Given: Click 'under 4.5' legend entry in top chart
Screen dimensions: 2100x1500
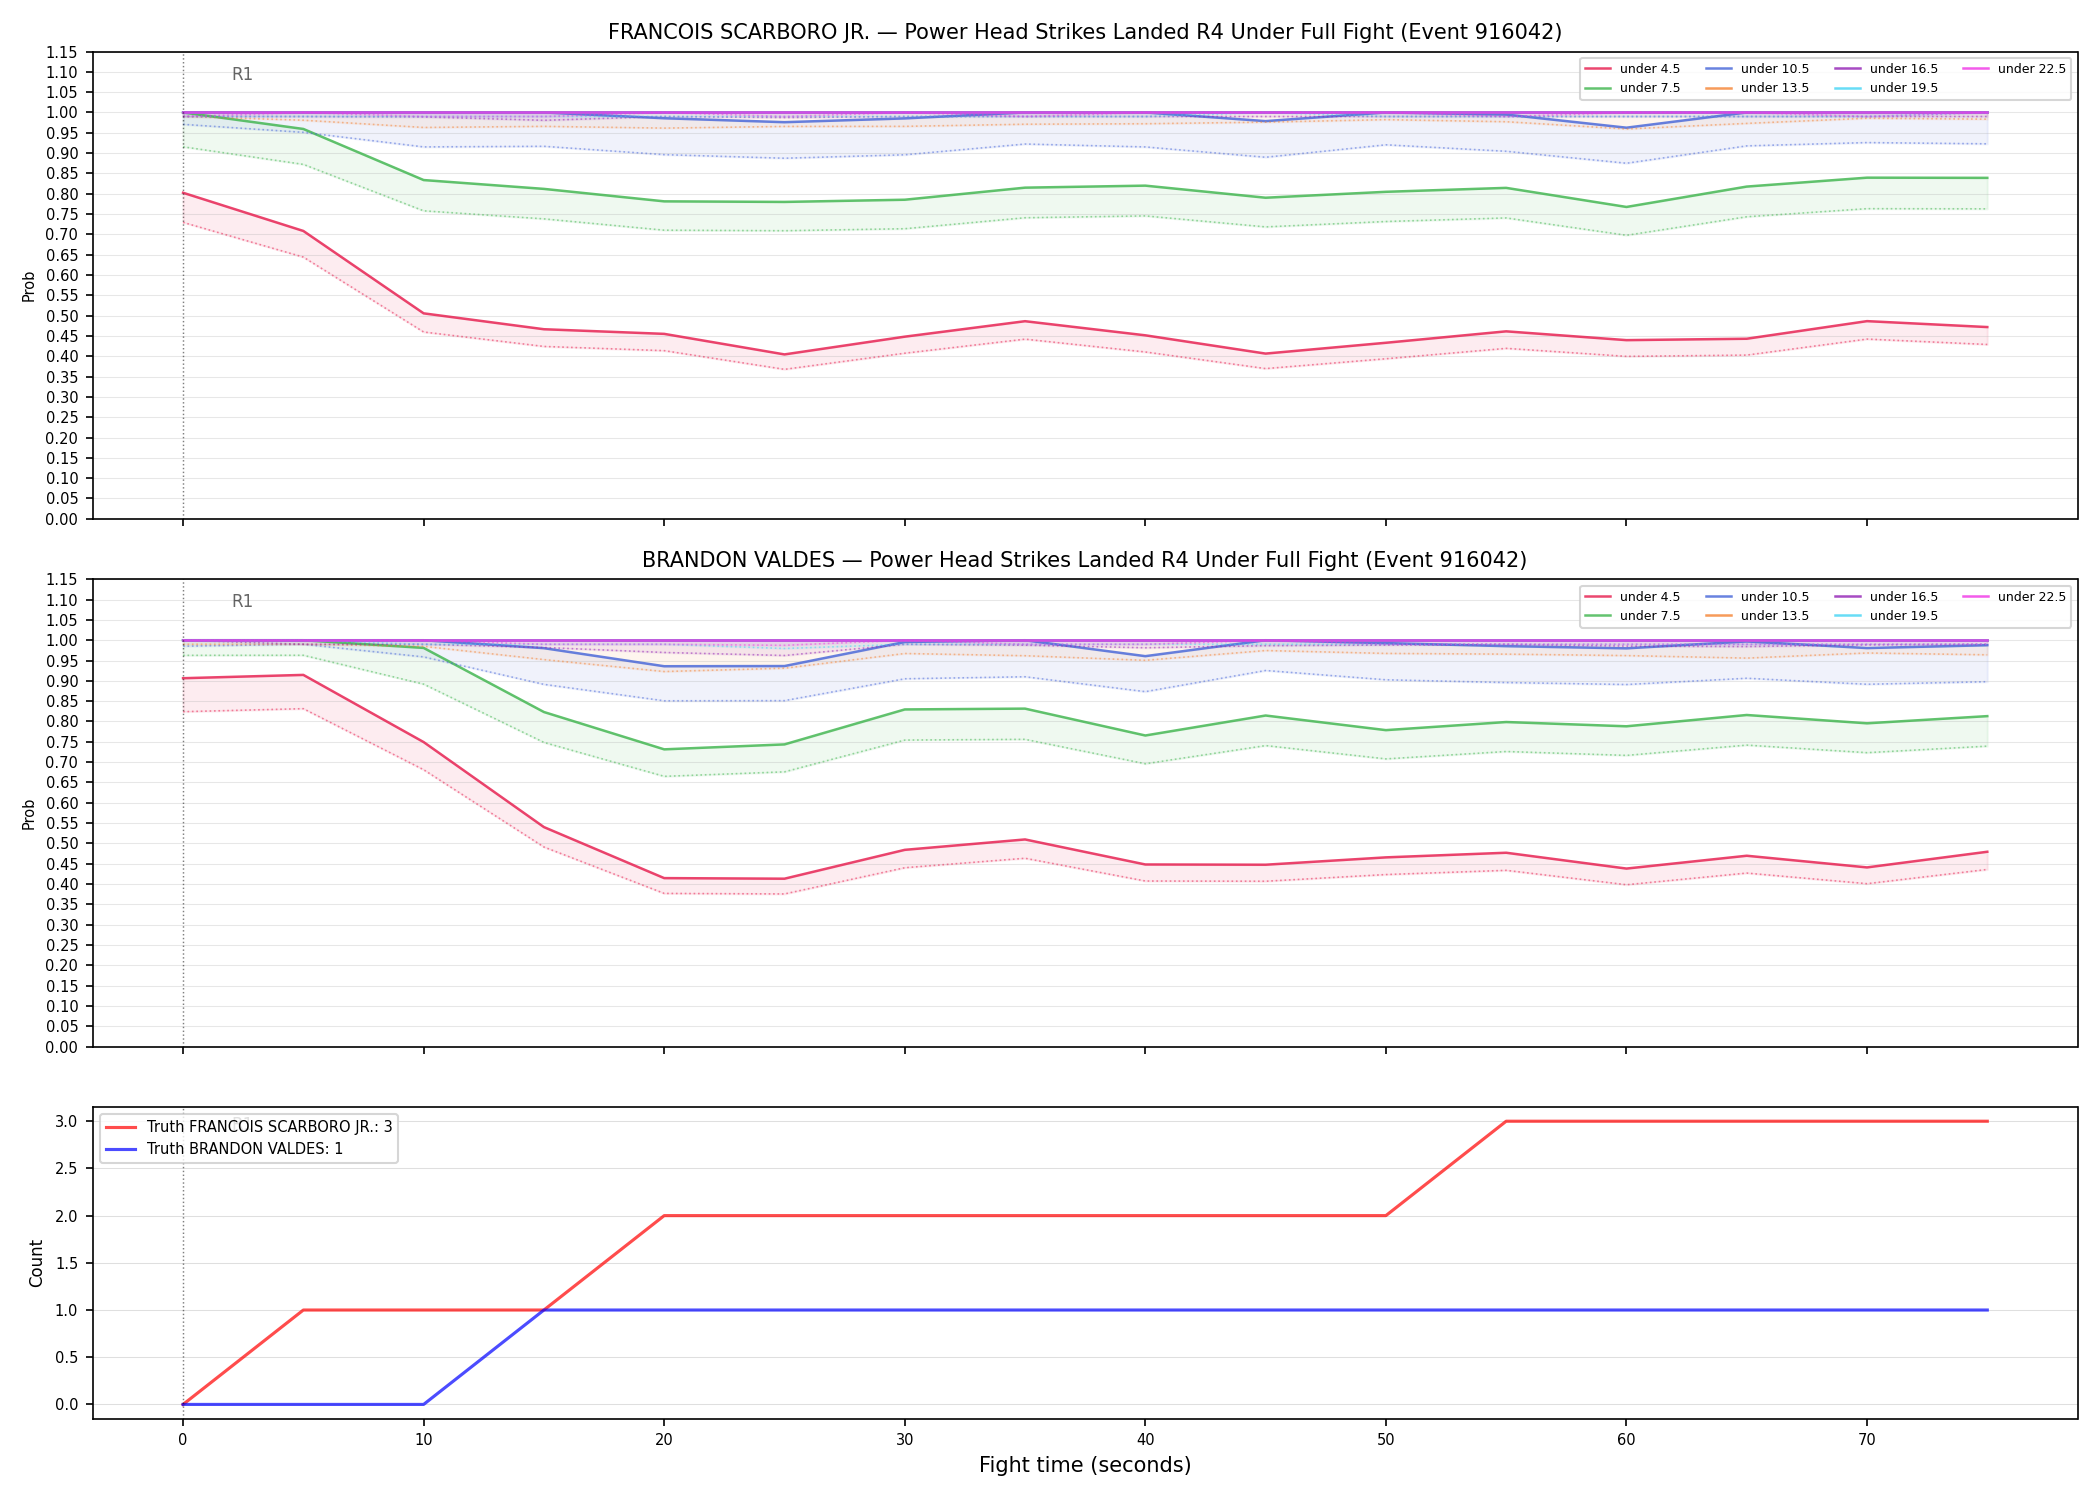Looking at the screenshot, I should tap(1633, 69).
